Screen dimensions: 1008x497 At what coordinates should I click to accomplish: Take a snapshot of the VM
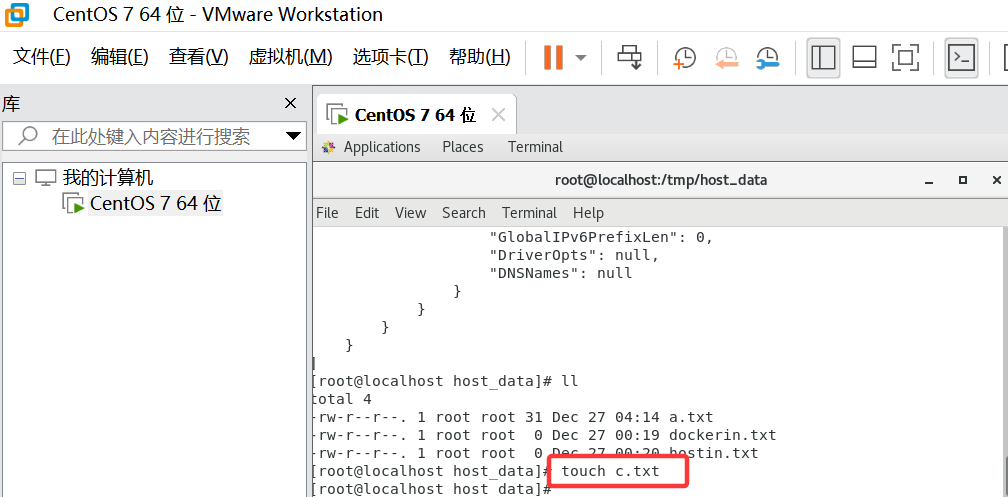(685, 58)
